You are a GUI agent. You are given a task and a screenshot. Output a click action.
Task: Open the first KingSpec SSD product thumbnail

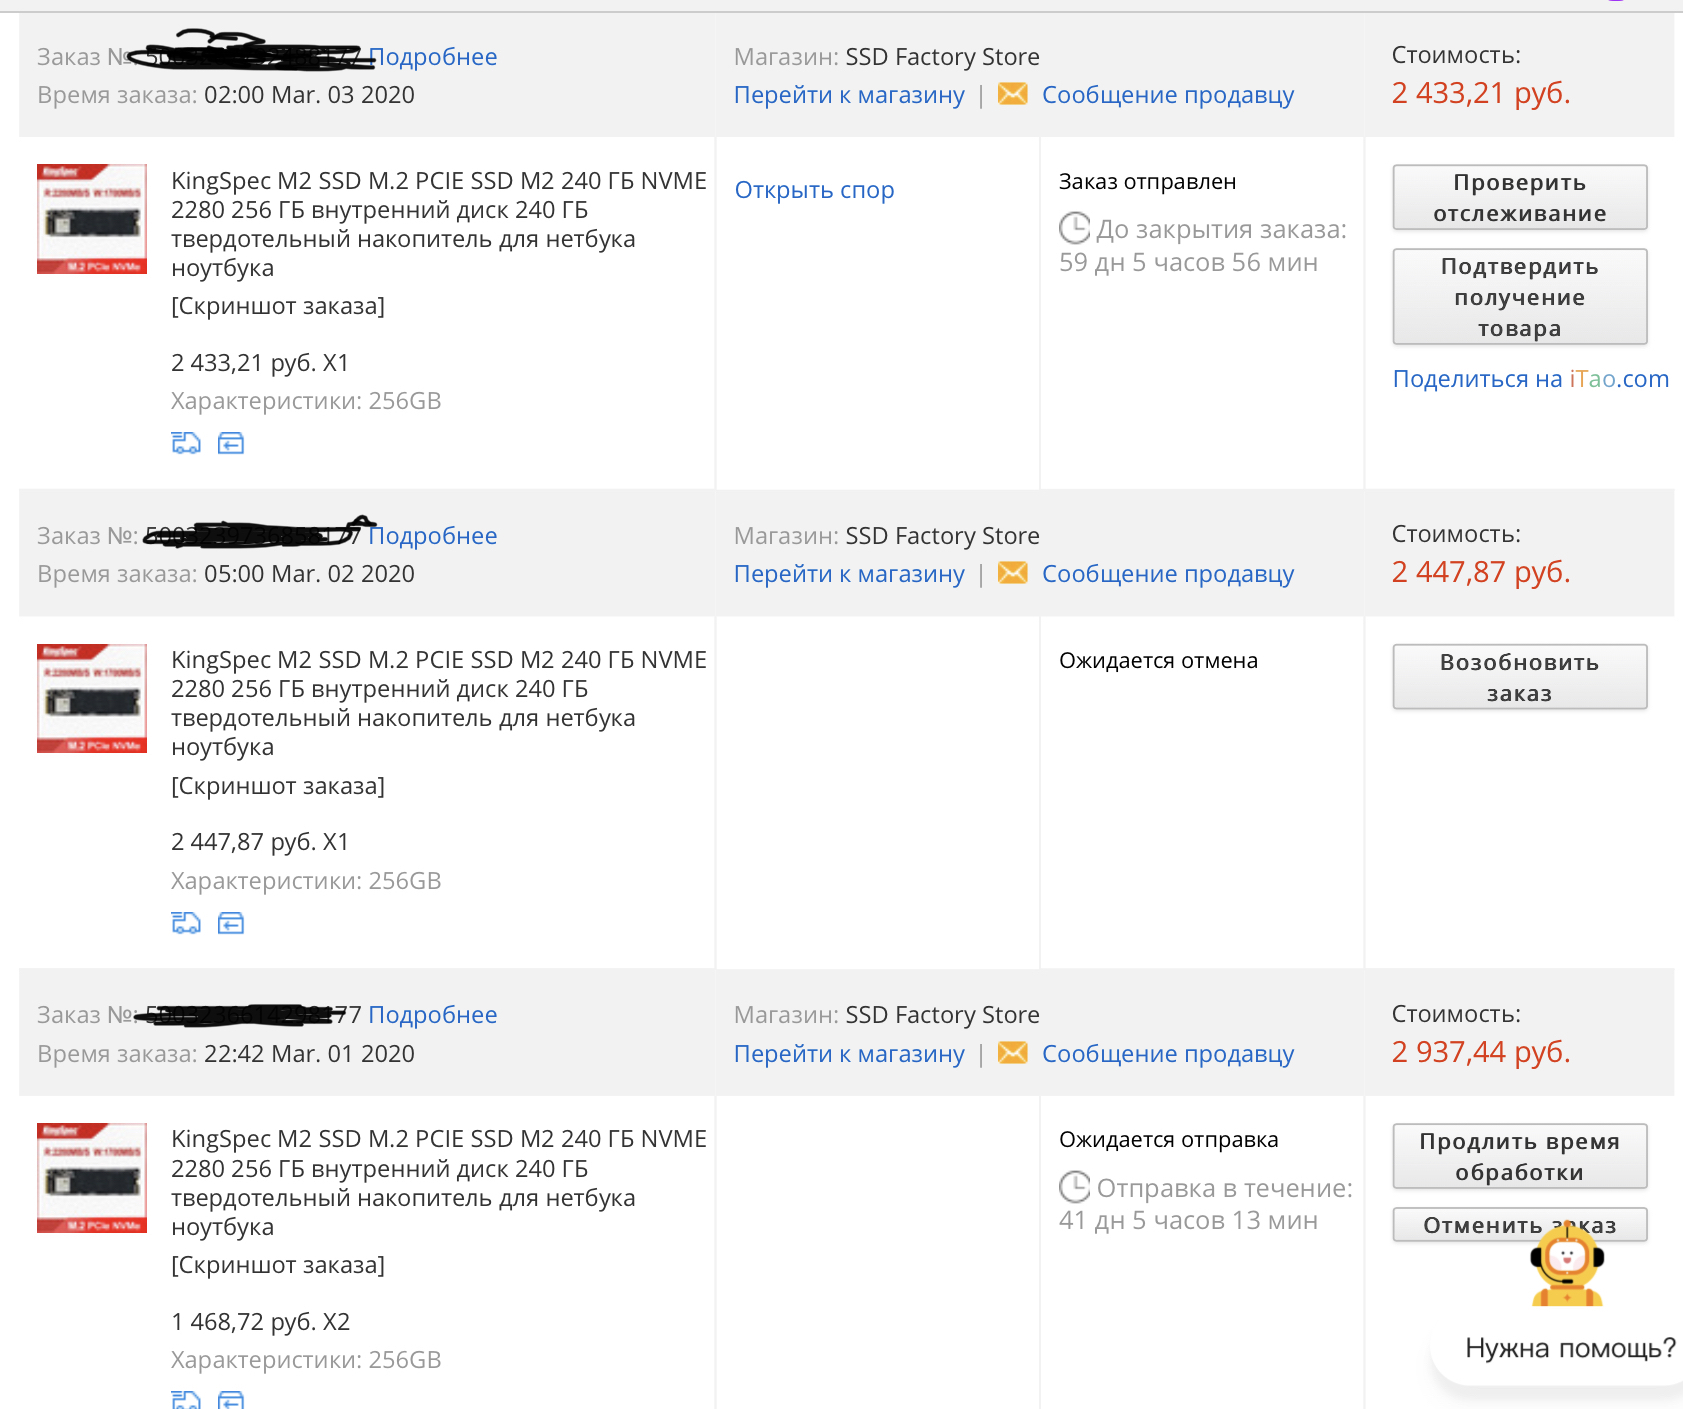92,219
